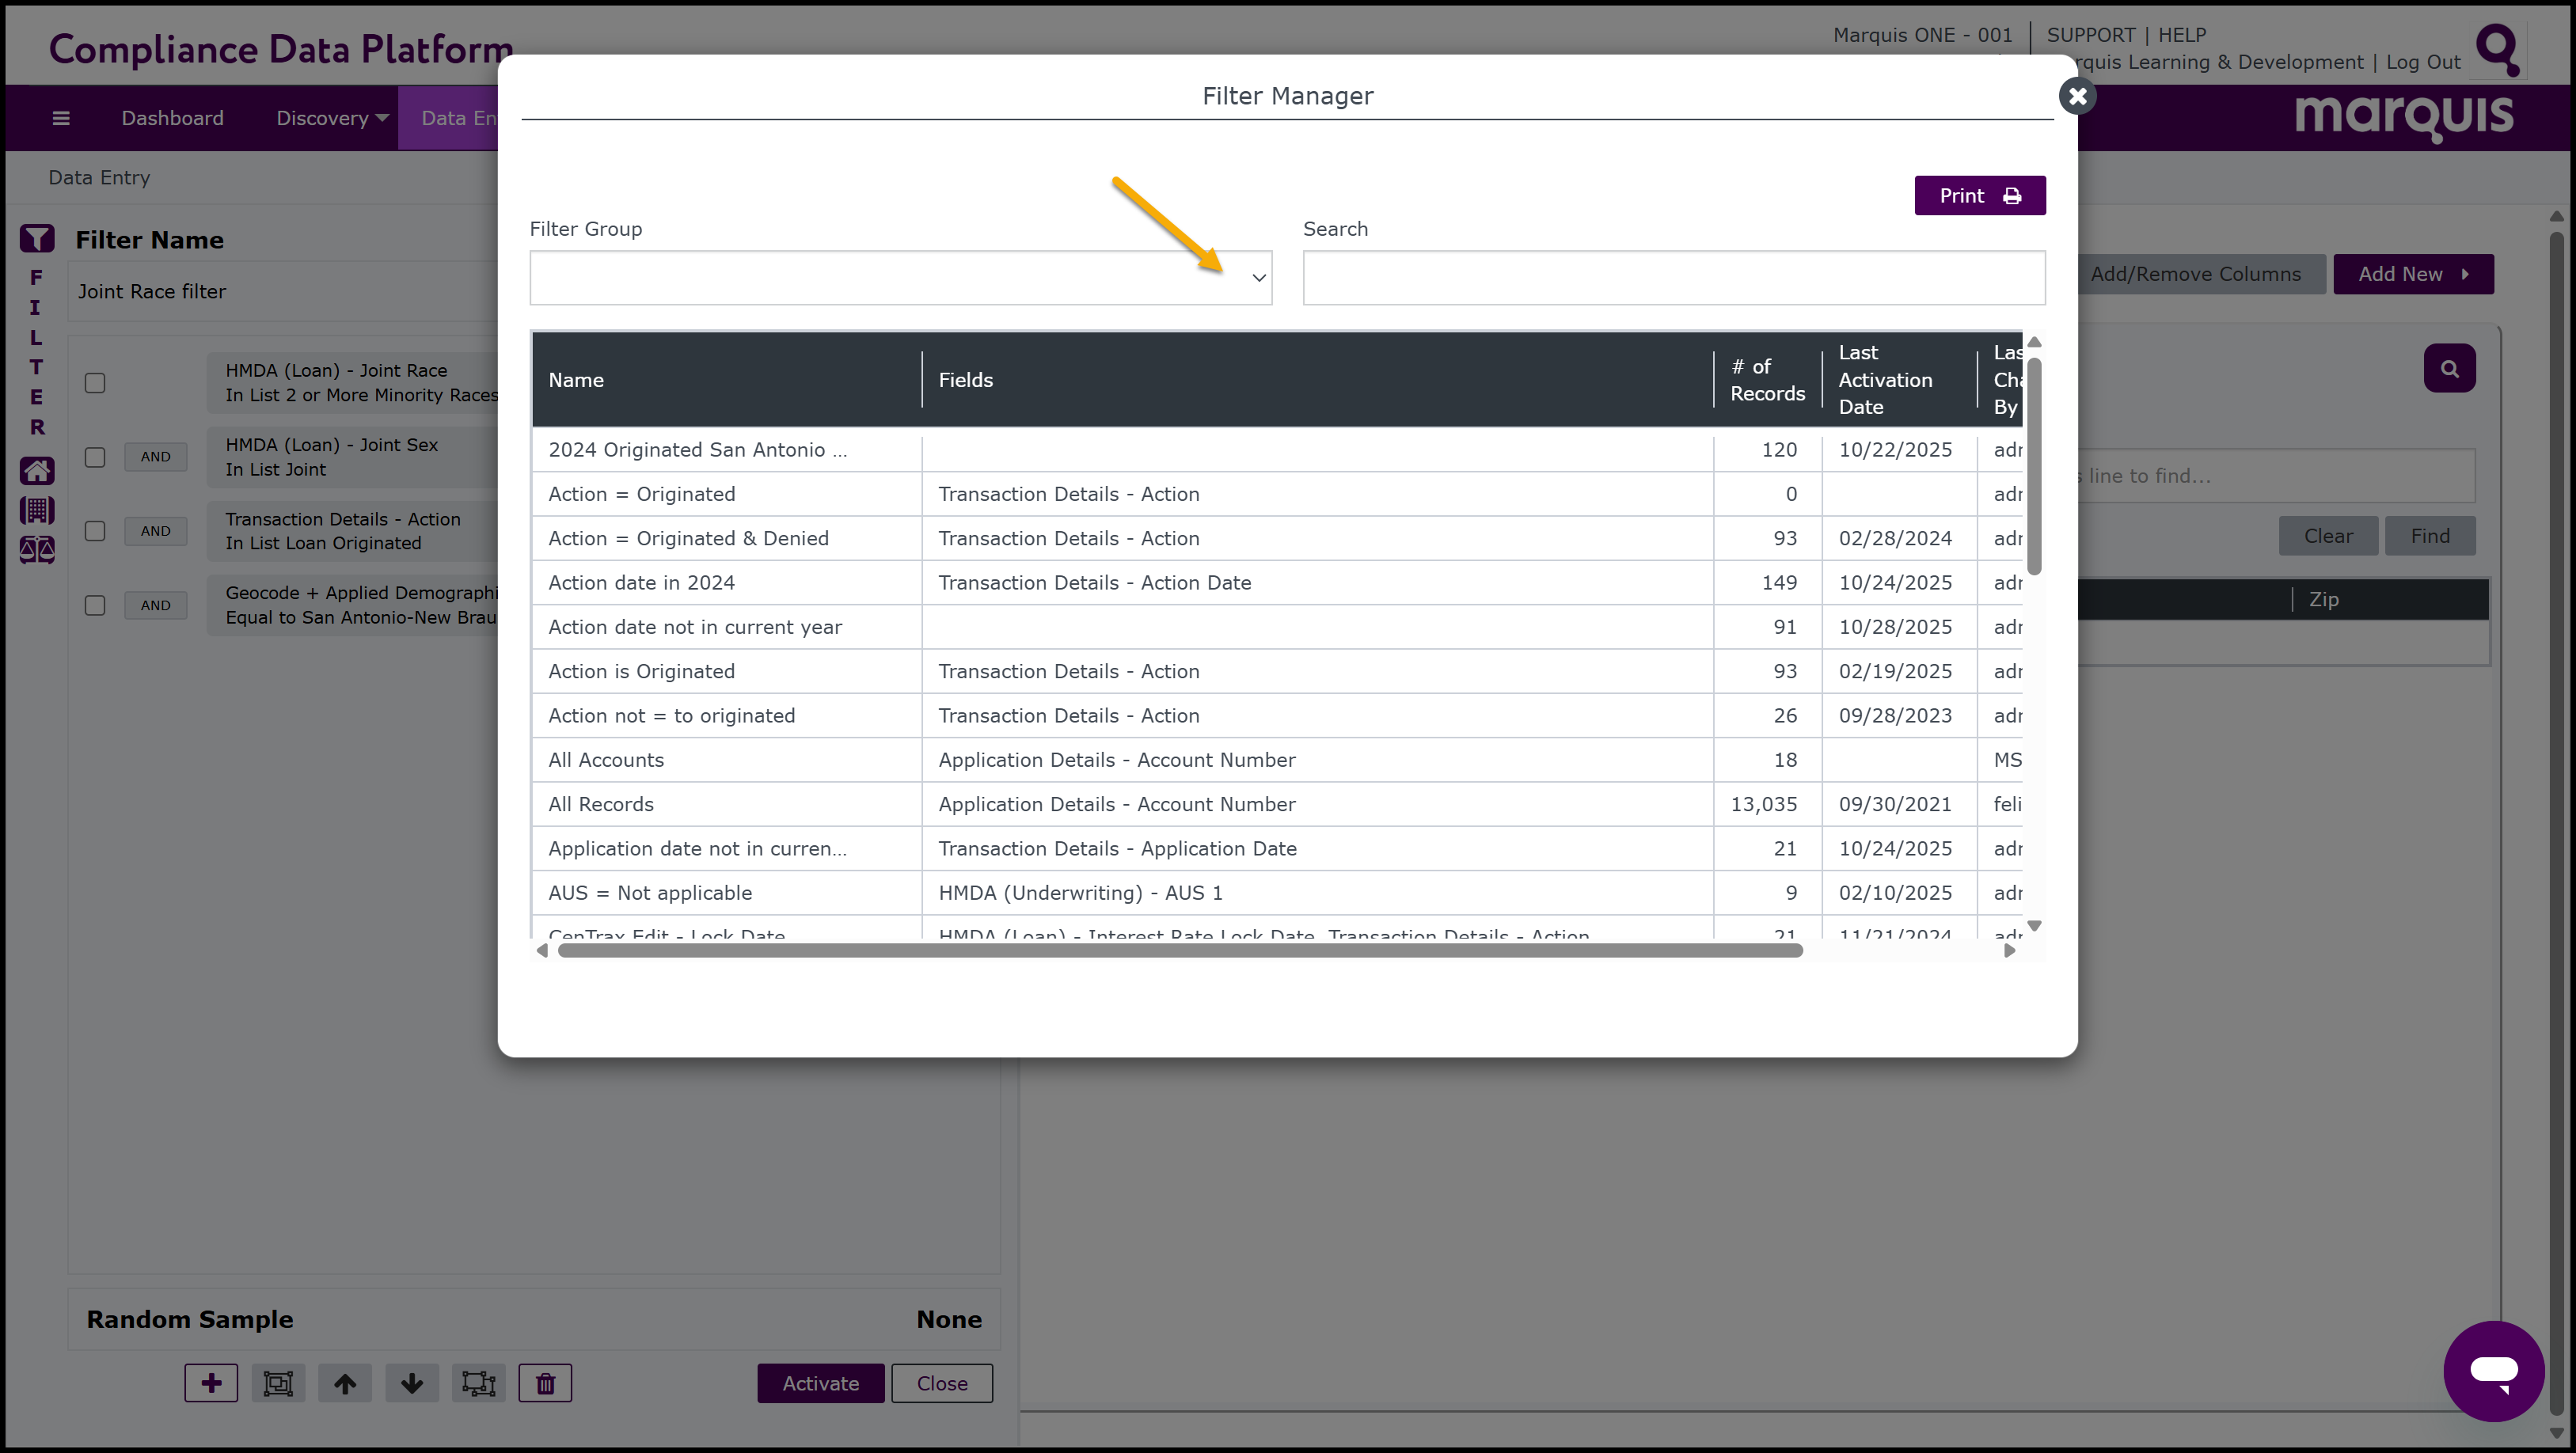Click the balance scales sidebar icon
2576x1453 pixels.
point(37,550)
